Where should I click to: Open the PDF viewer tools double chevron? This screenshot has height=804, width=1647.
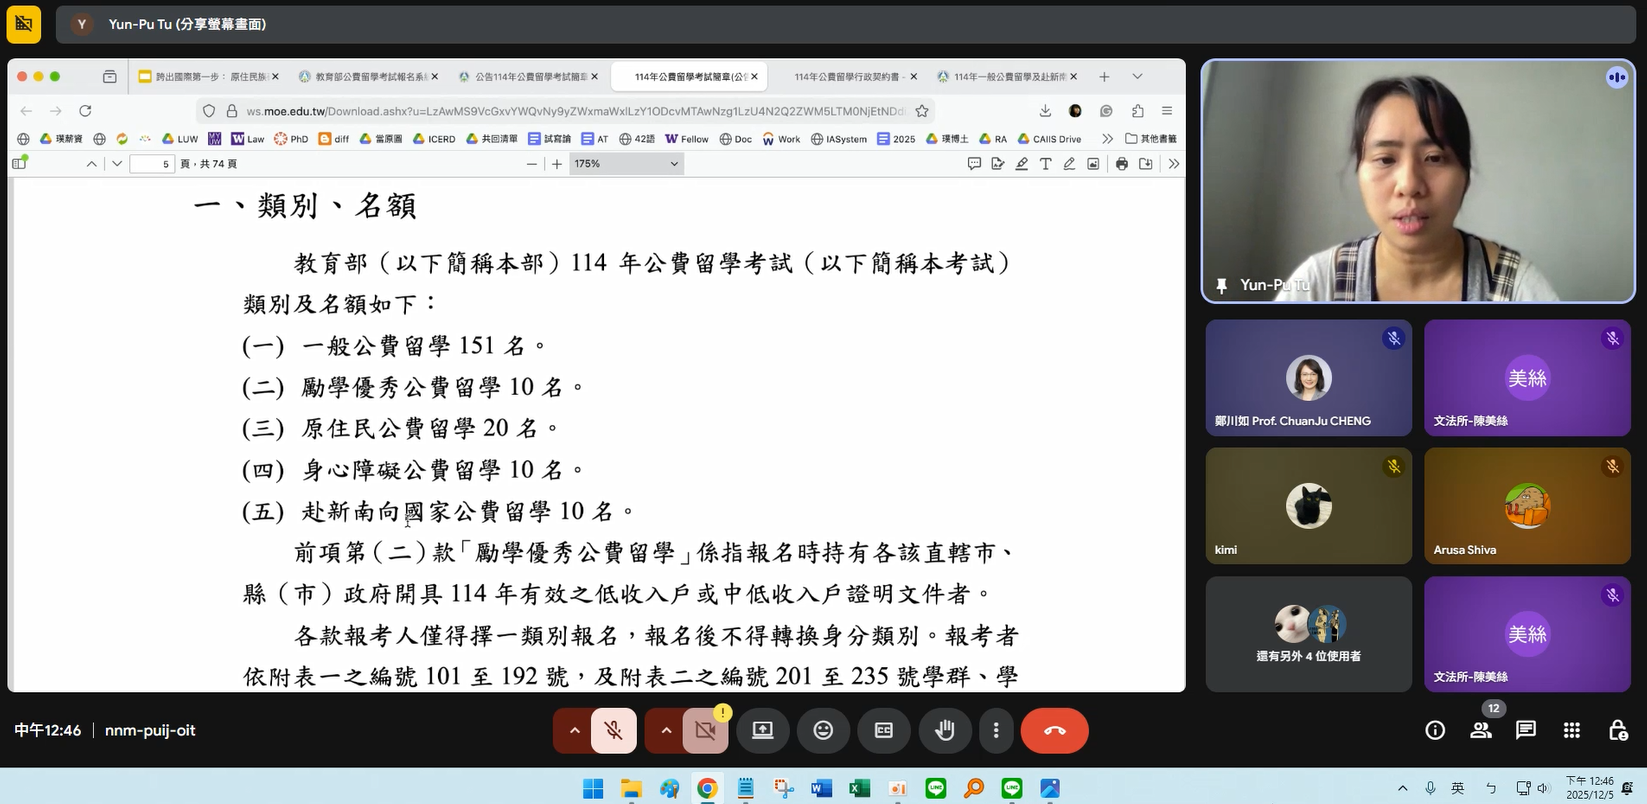tap(1173, 164)
